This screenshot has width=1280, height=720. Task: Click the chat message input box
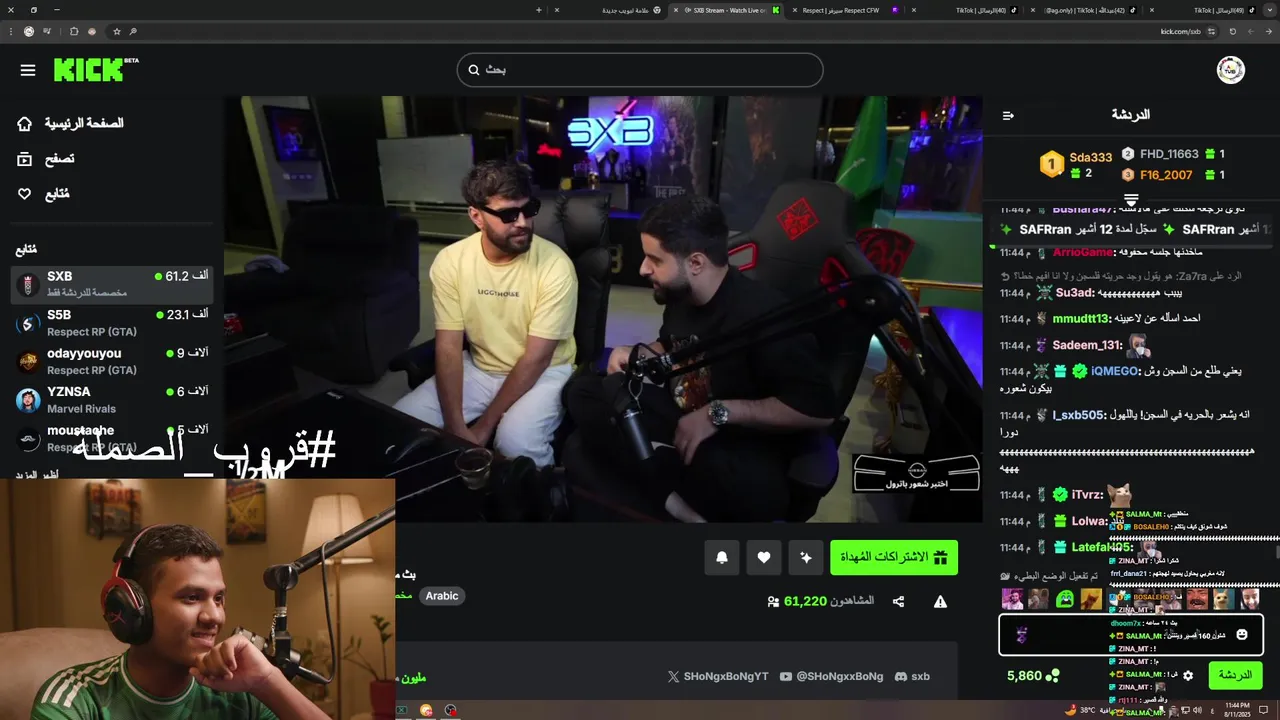tap(1131, 635)
